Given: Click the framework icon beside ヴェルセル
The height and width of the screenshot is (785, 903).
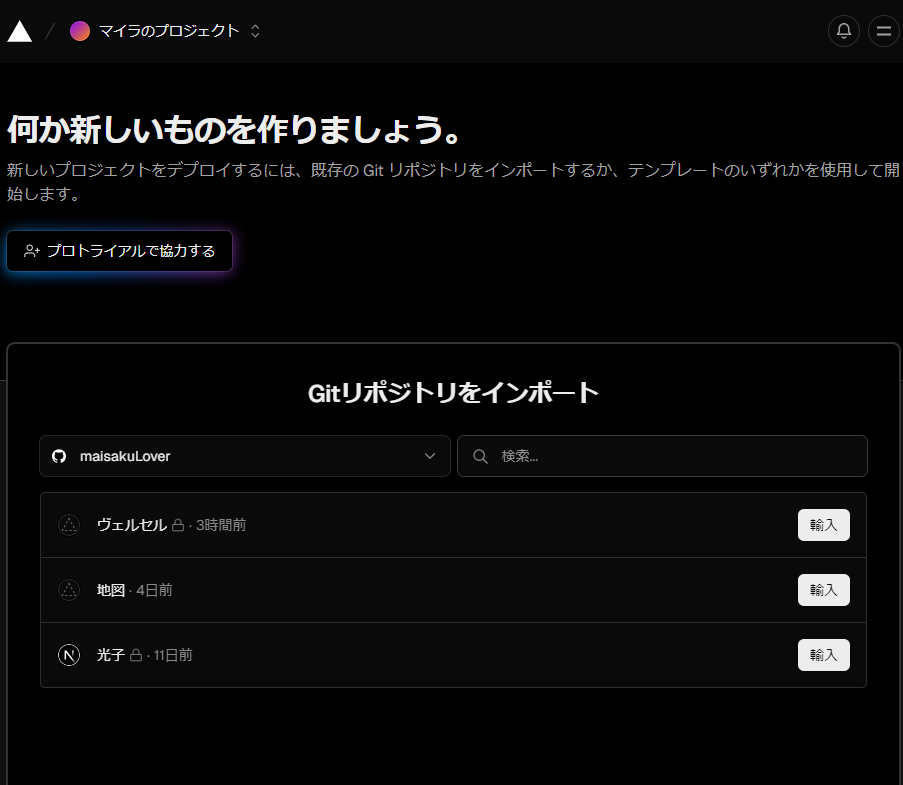Looking at the screenshot, I should 69,525.
